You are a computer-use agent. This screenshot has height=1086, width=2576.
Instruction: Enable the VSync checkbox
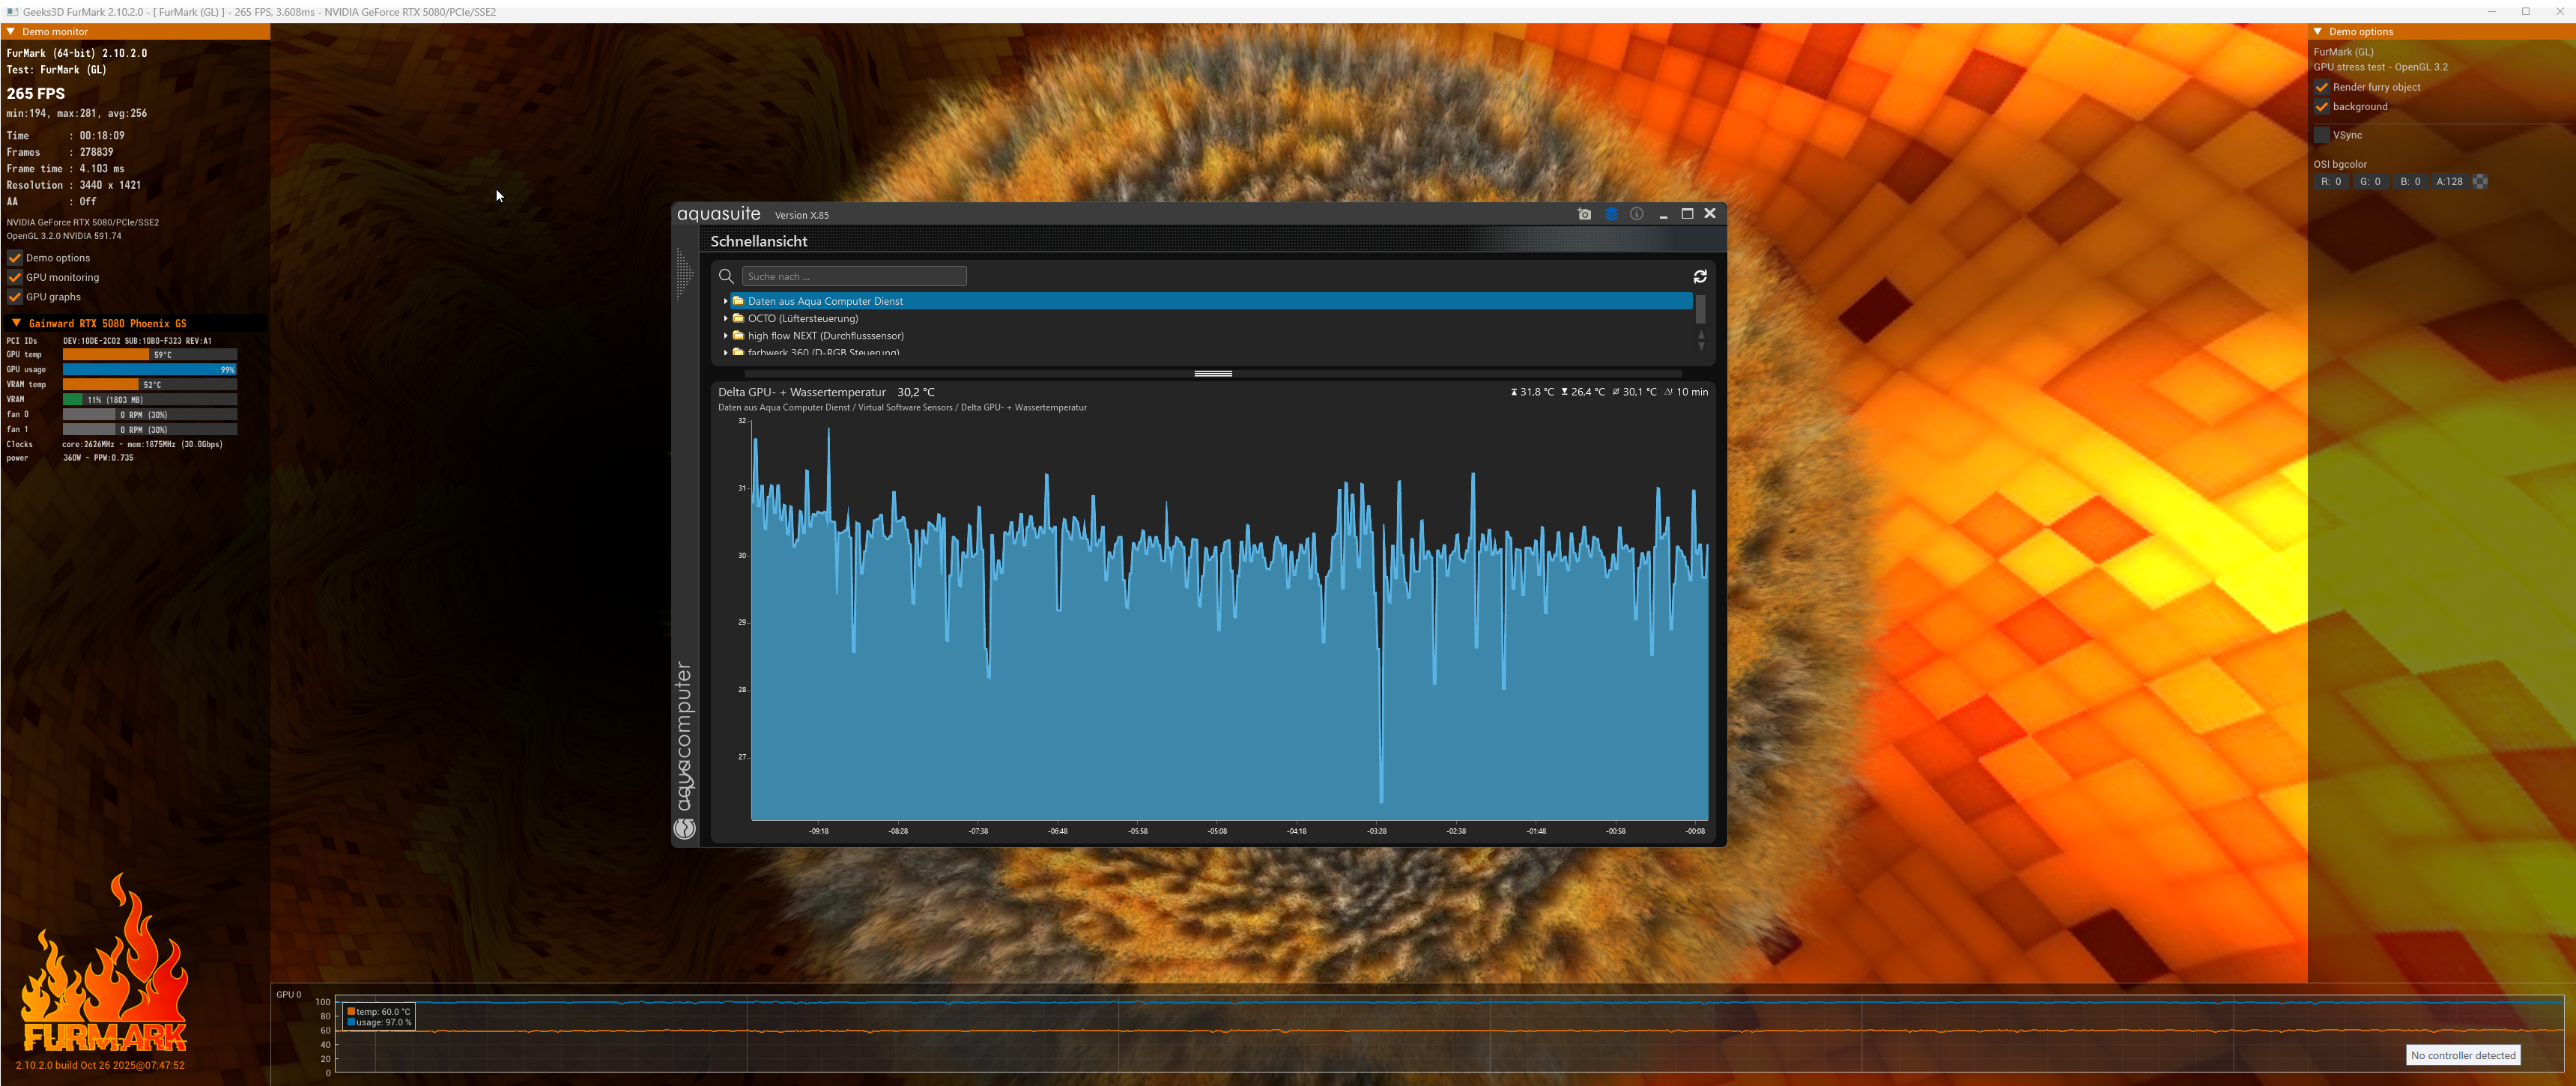click(2322, 135)
